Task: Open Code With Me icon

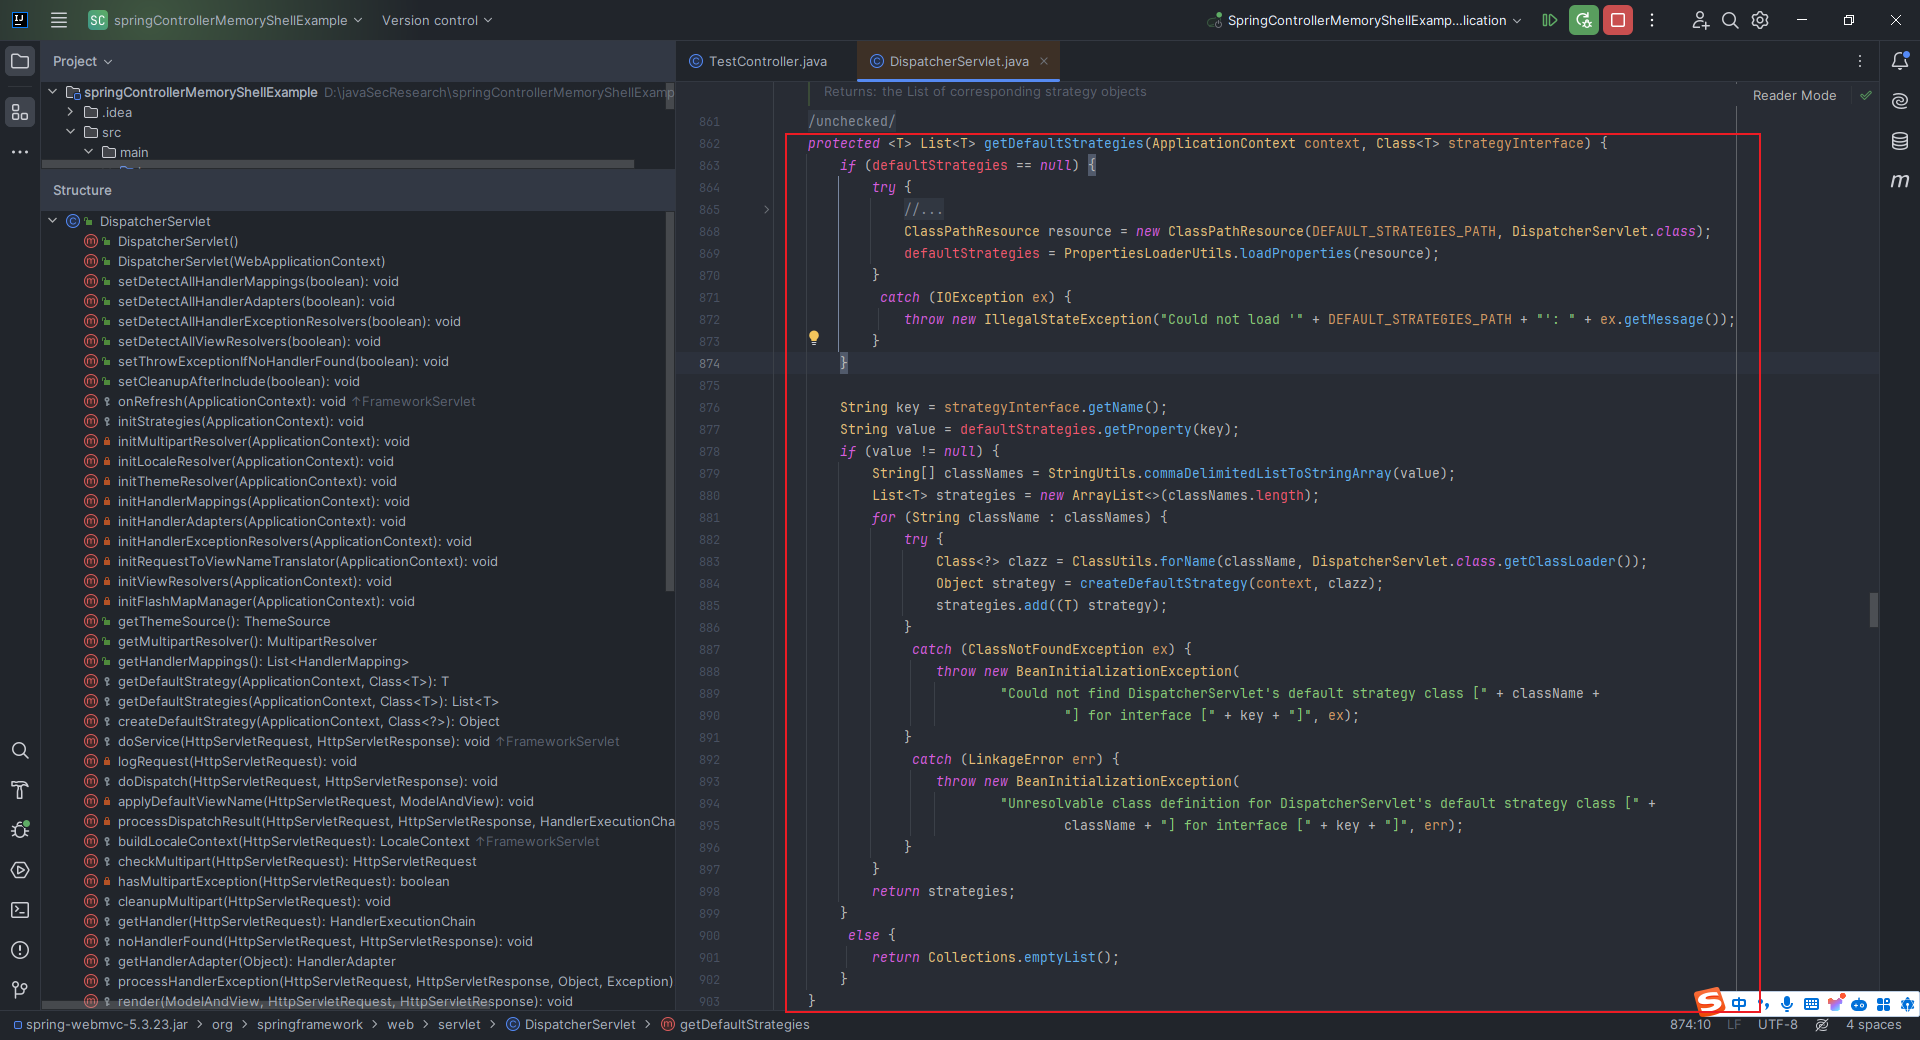Action: [1700, 20]
